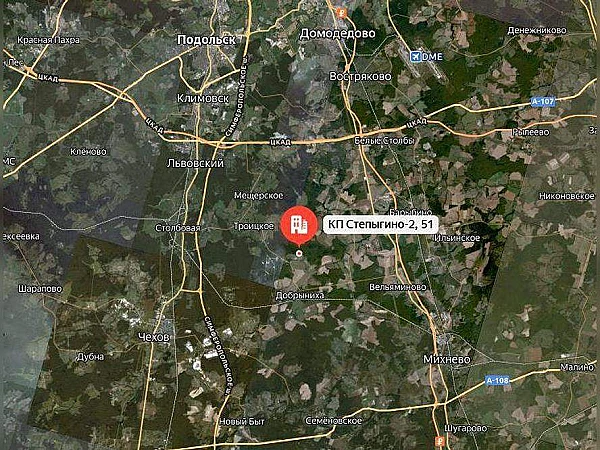The width and height of the screenshot is (600, 450).
Task: Click the Вельяминово label
Action: pyautogui.click(x=398, y=287)
